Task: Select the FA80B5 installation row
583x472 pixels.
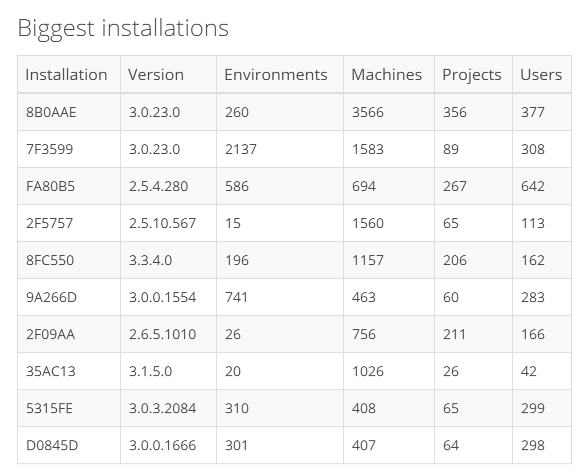Action: [x=294, y=186]
